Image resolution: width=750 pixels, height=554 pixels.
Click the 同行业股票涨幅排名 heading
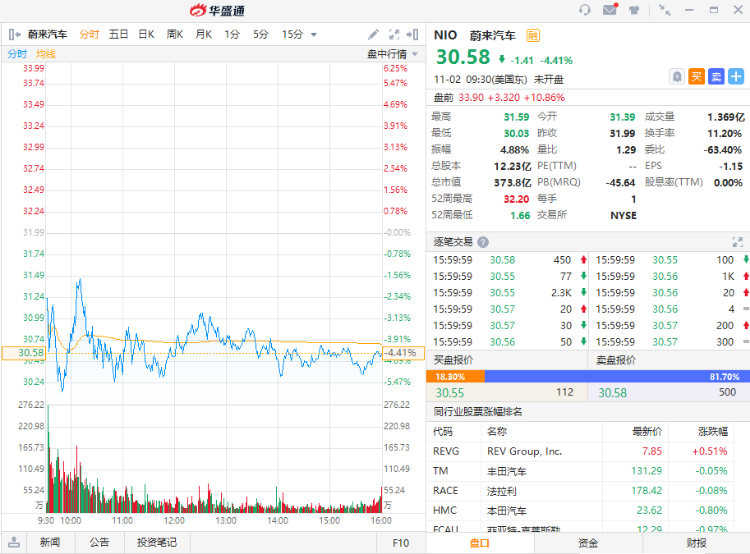[x=477, y=411]
